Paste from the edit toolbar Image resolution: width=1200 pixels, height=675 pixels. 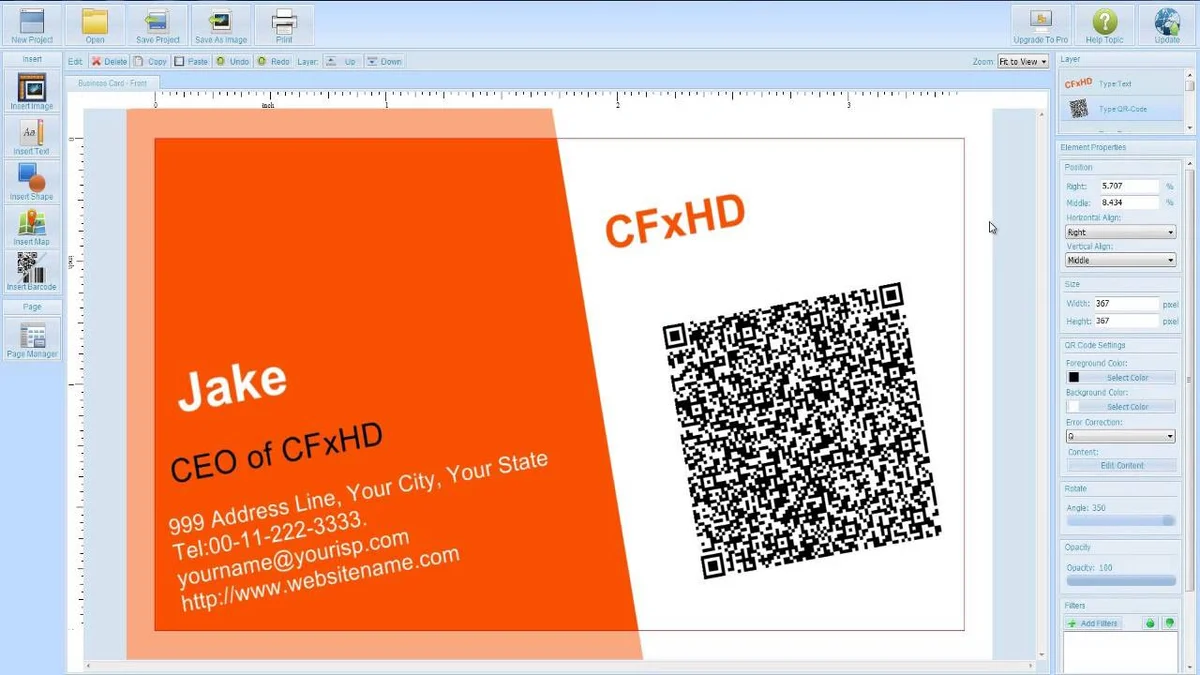(x=192, y=61)
